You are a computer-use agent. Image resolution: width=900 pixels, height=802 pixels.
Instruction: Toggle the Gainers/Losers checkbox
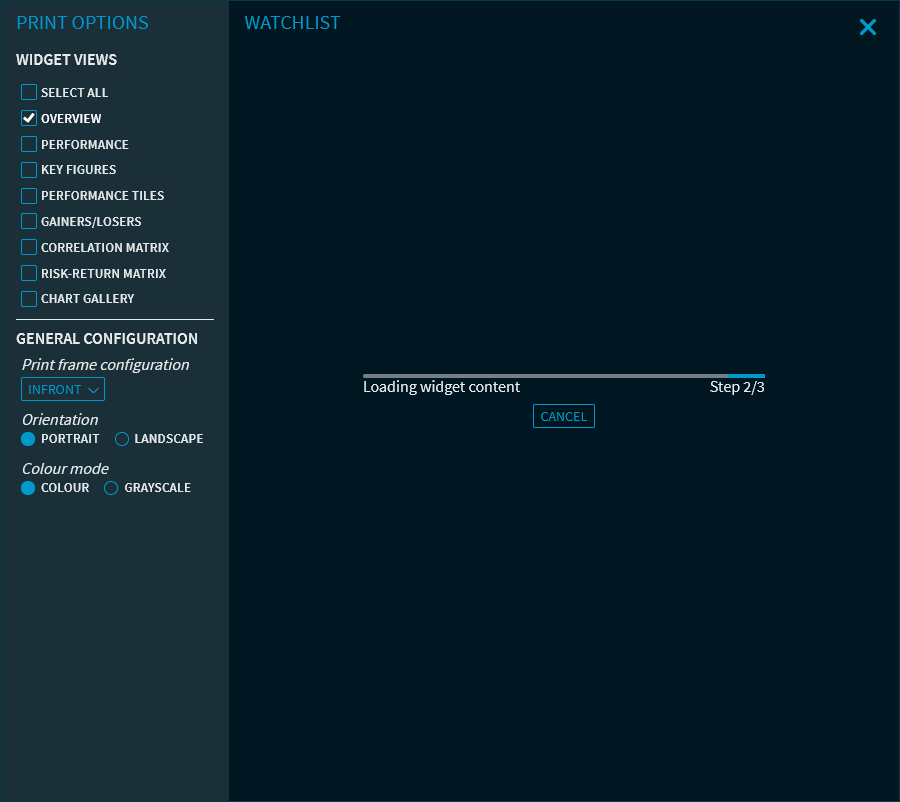29,222
